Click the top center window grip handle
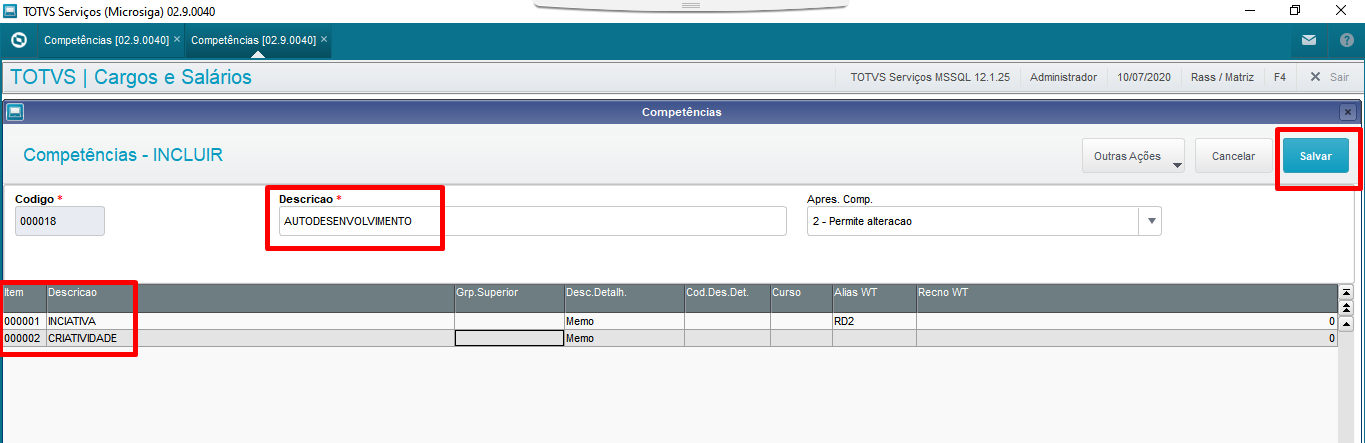1365x443 pixels. pyautogui.click(x=690, y=5)
